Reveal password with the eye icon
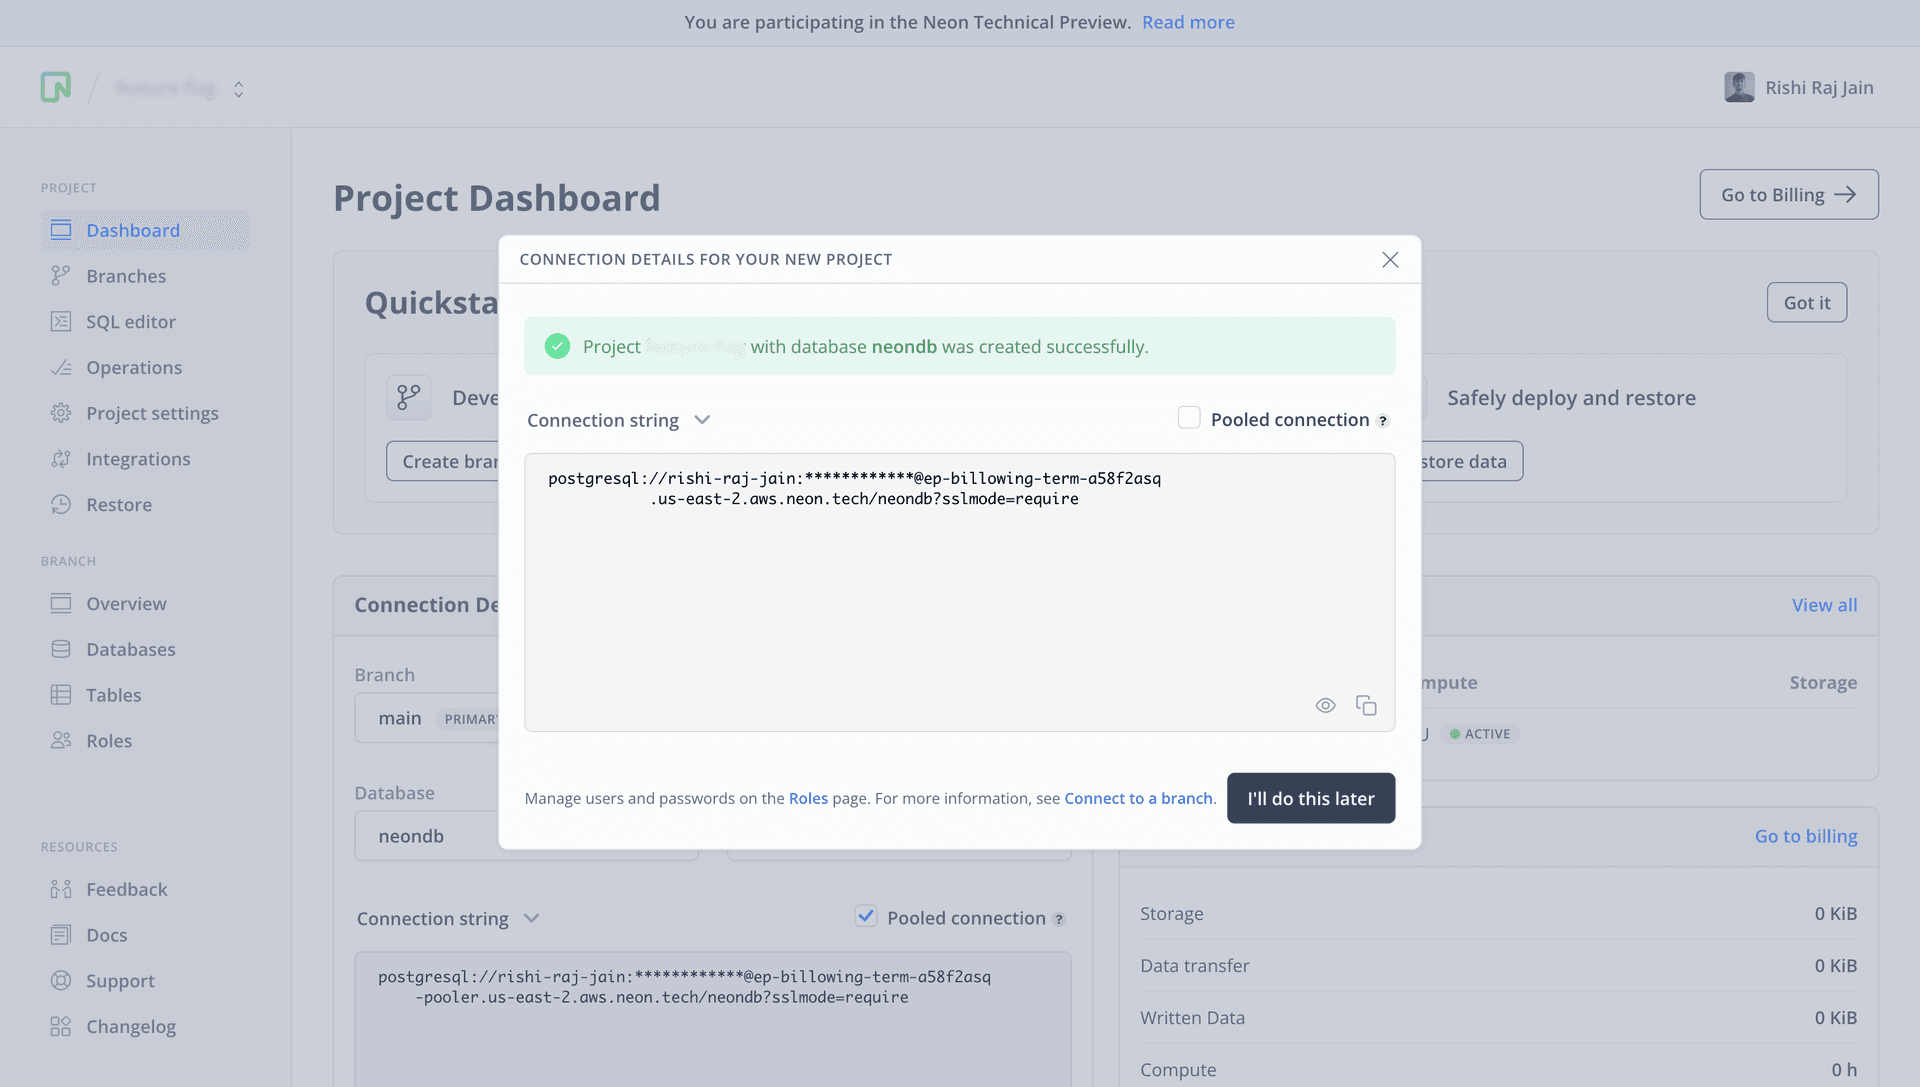This screenshot has height=1087, width=1920. tap(1325, 706)
